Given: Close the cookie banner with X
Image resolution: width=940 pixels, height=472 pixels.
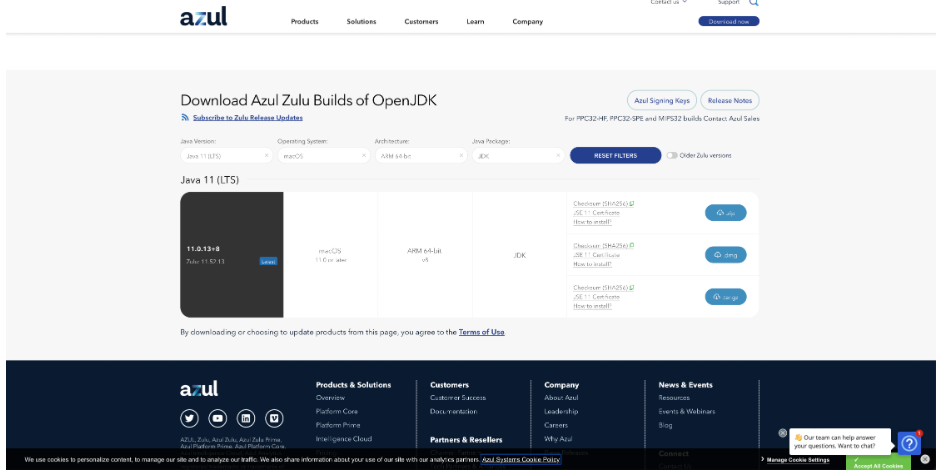Looking at the screenshot, I should coord(924,459).
